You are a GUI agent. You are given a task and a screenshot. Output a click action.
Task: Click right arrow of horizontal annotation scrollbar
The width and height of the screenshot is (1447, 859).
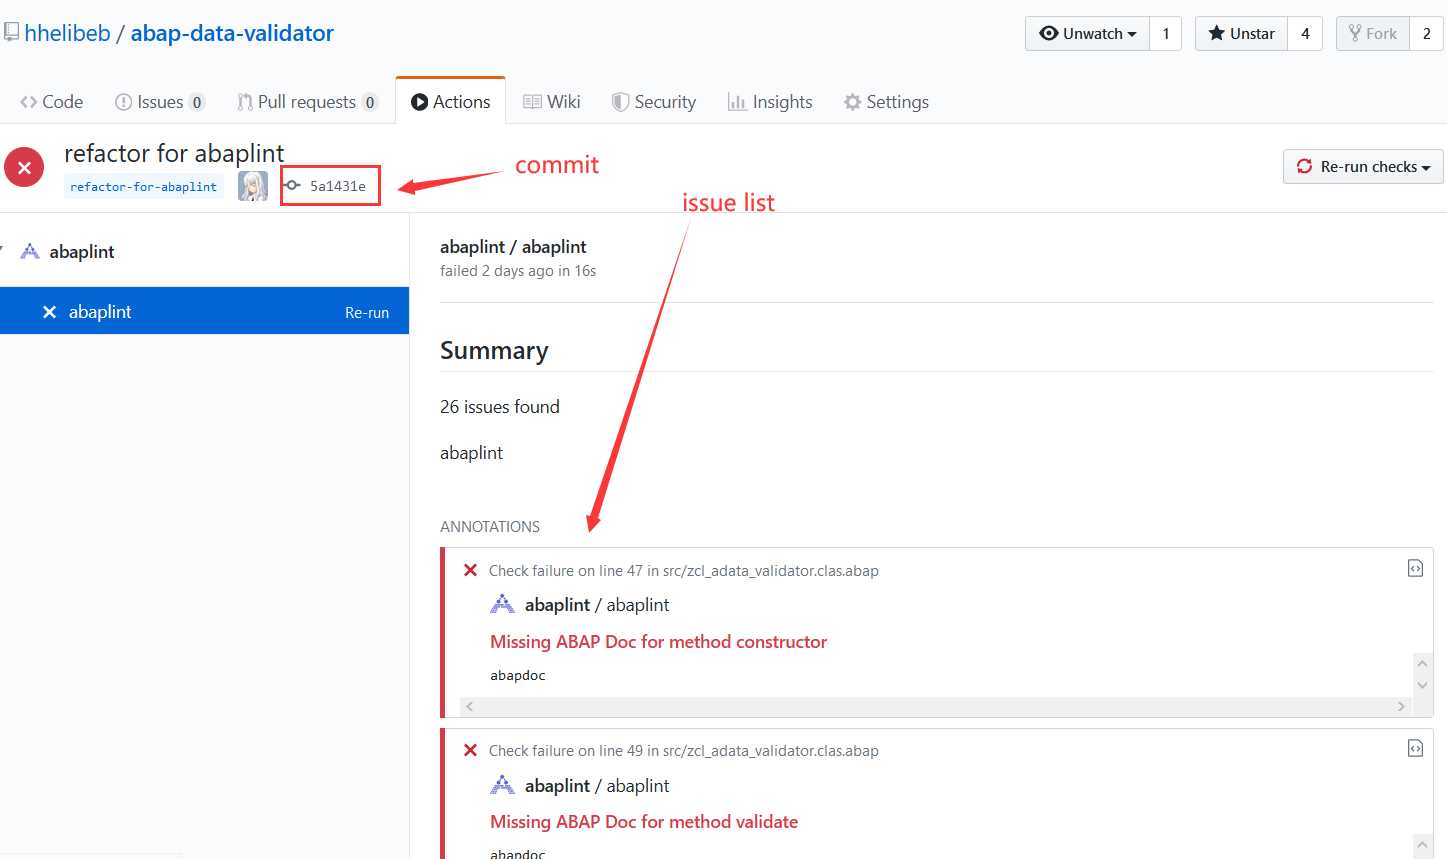click(x=1401, y=706)
